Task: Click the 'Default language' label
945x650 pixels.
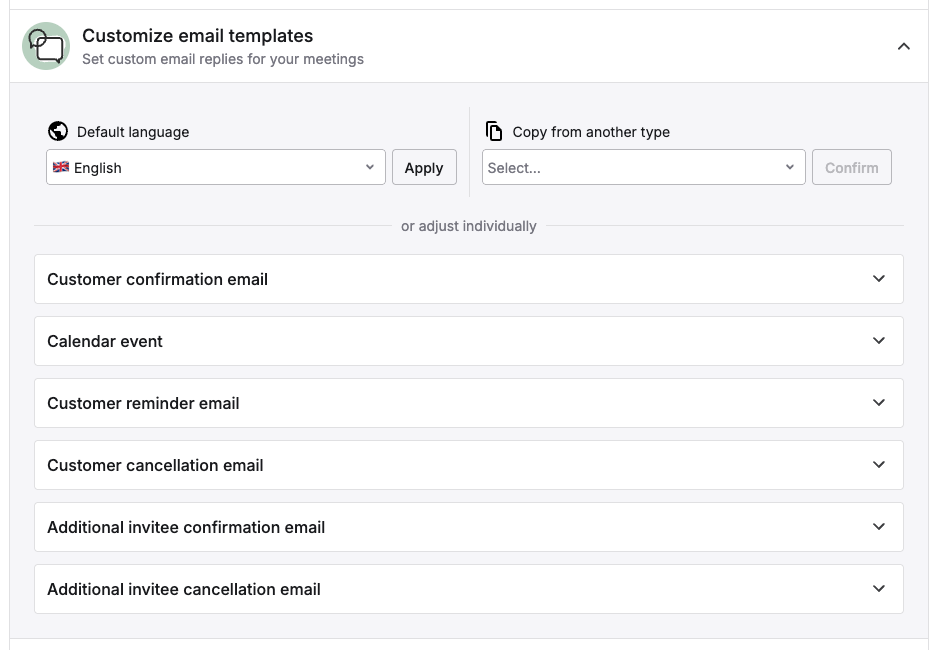Action: [133, 132]
